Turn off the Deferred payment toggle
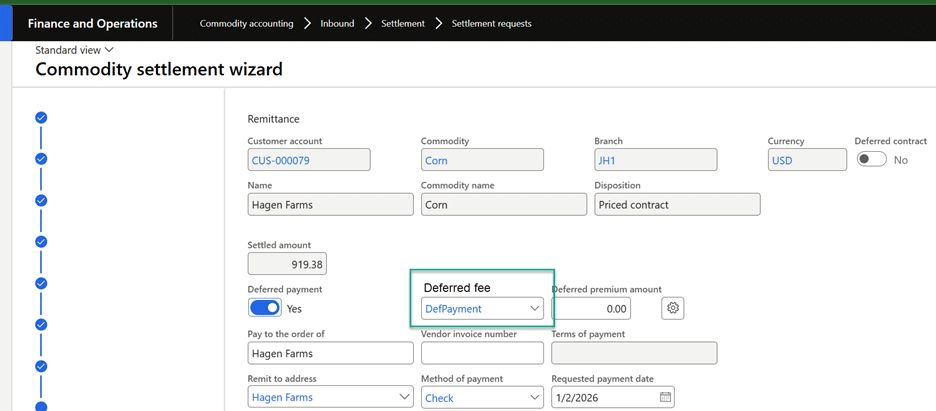The width and height of the screenshot is (936, 411). tap(265, 309)
